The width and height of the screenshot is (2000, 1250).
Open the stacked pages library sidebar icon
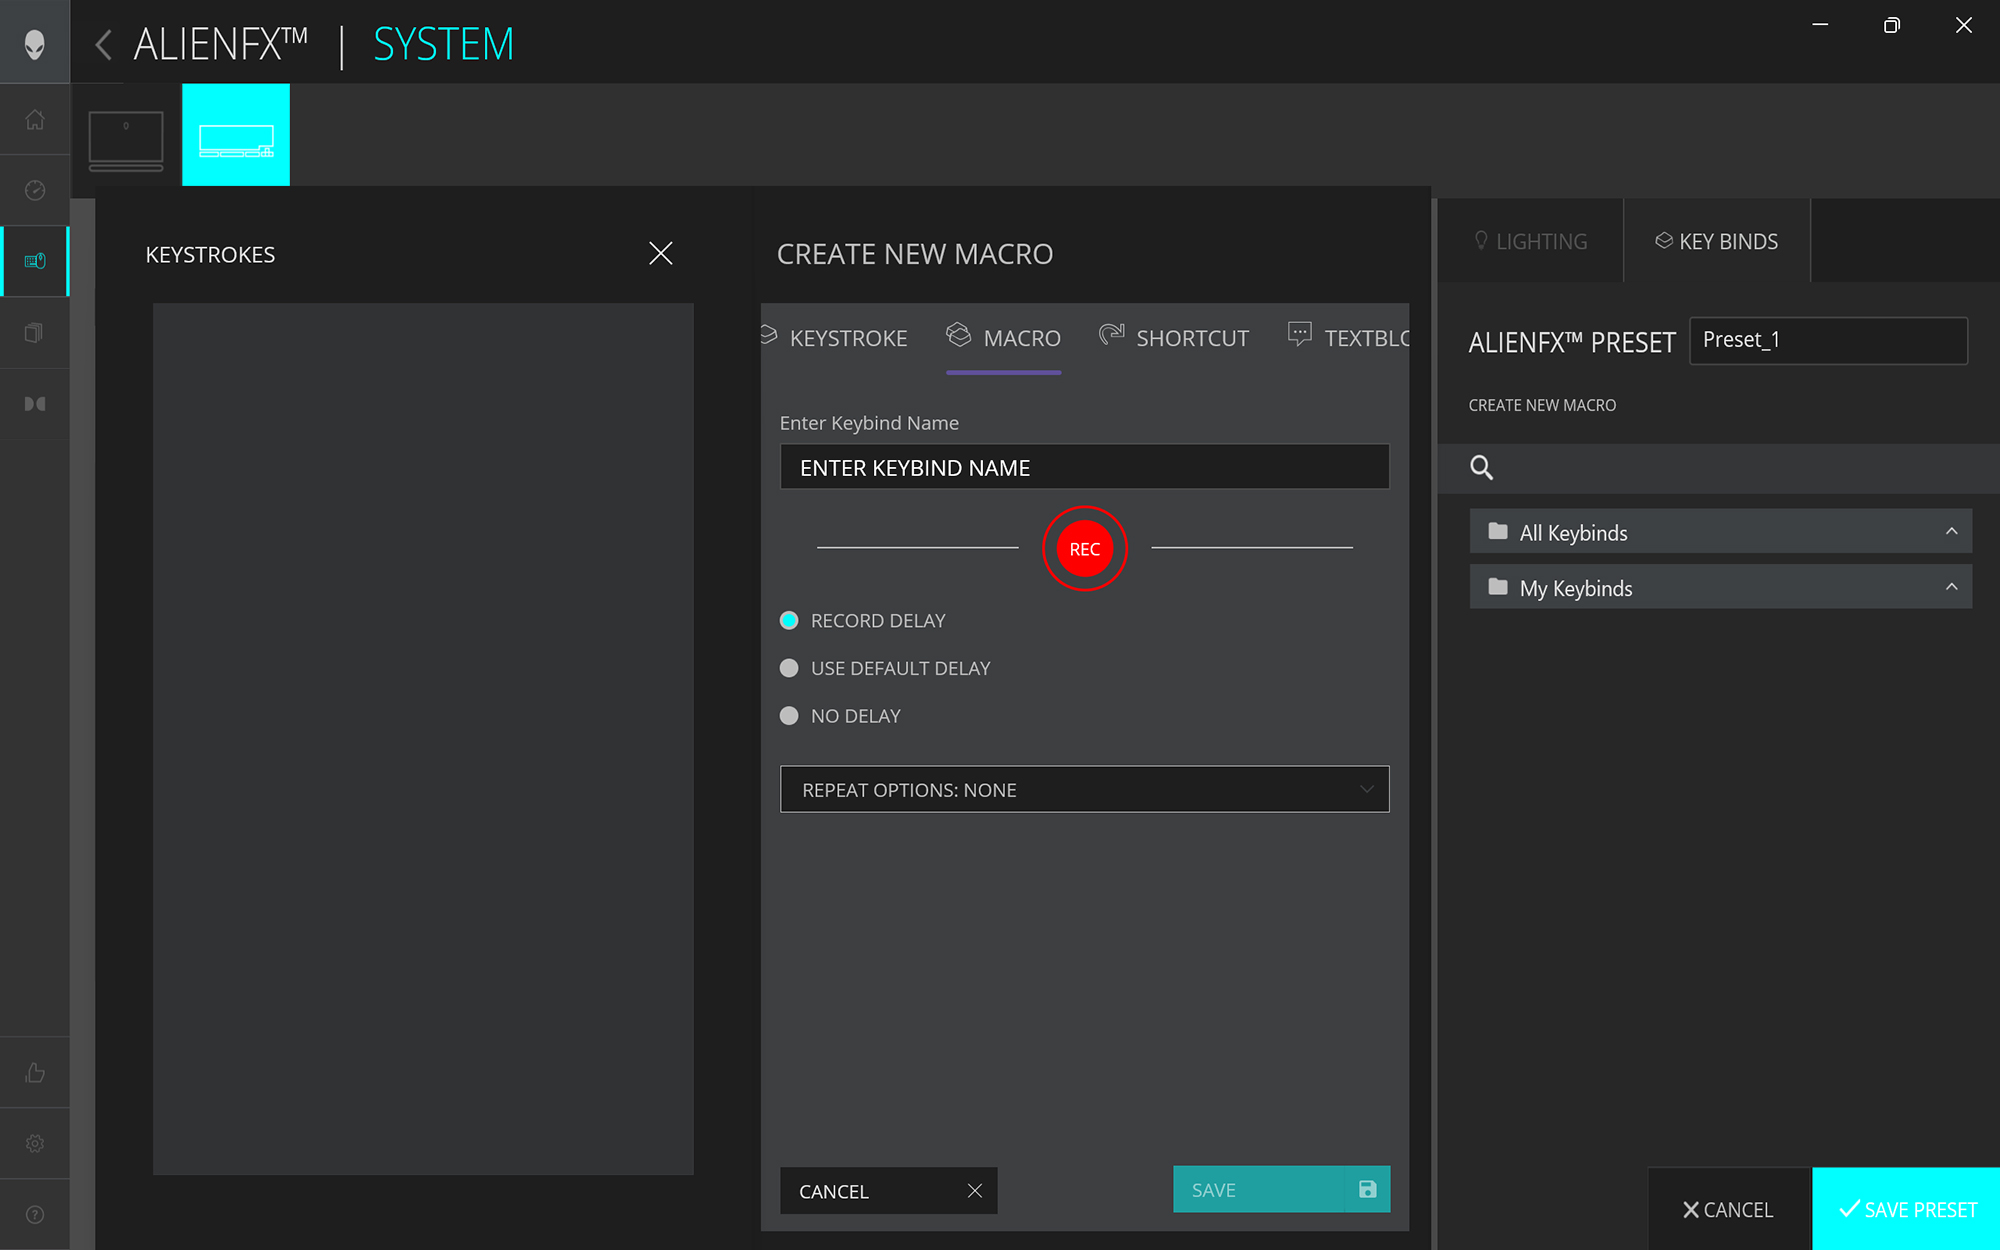coord(34,332)
